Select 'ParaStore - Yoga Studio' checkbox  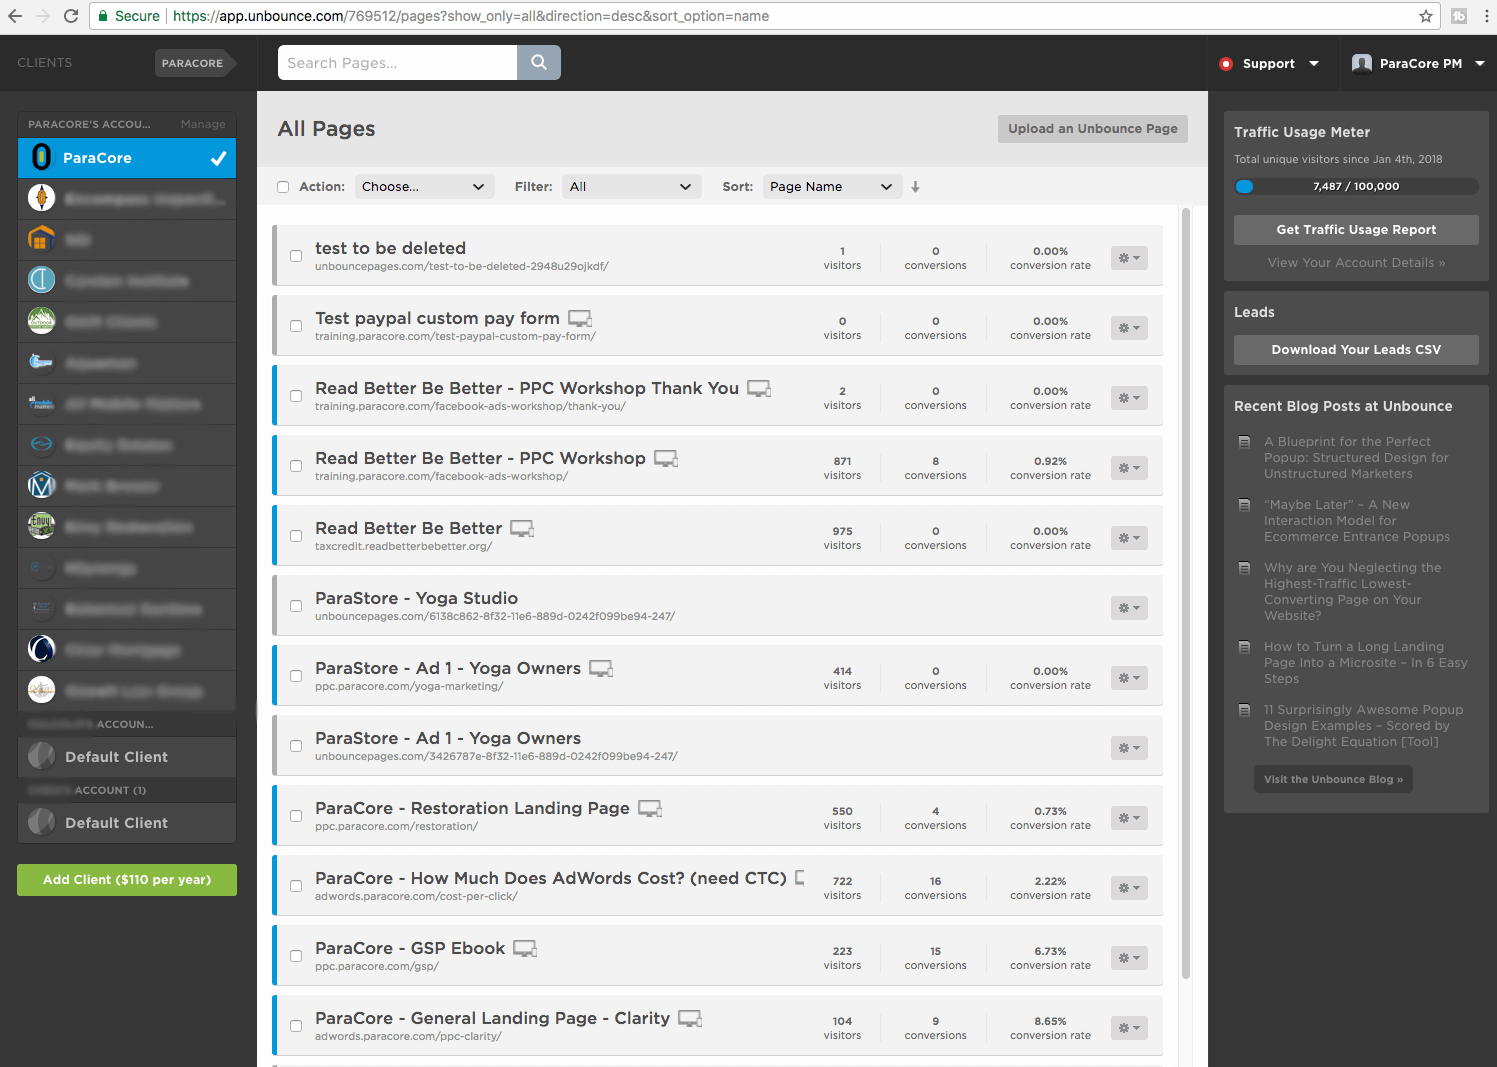click(296, 606)
